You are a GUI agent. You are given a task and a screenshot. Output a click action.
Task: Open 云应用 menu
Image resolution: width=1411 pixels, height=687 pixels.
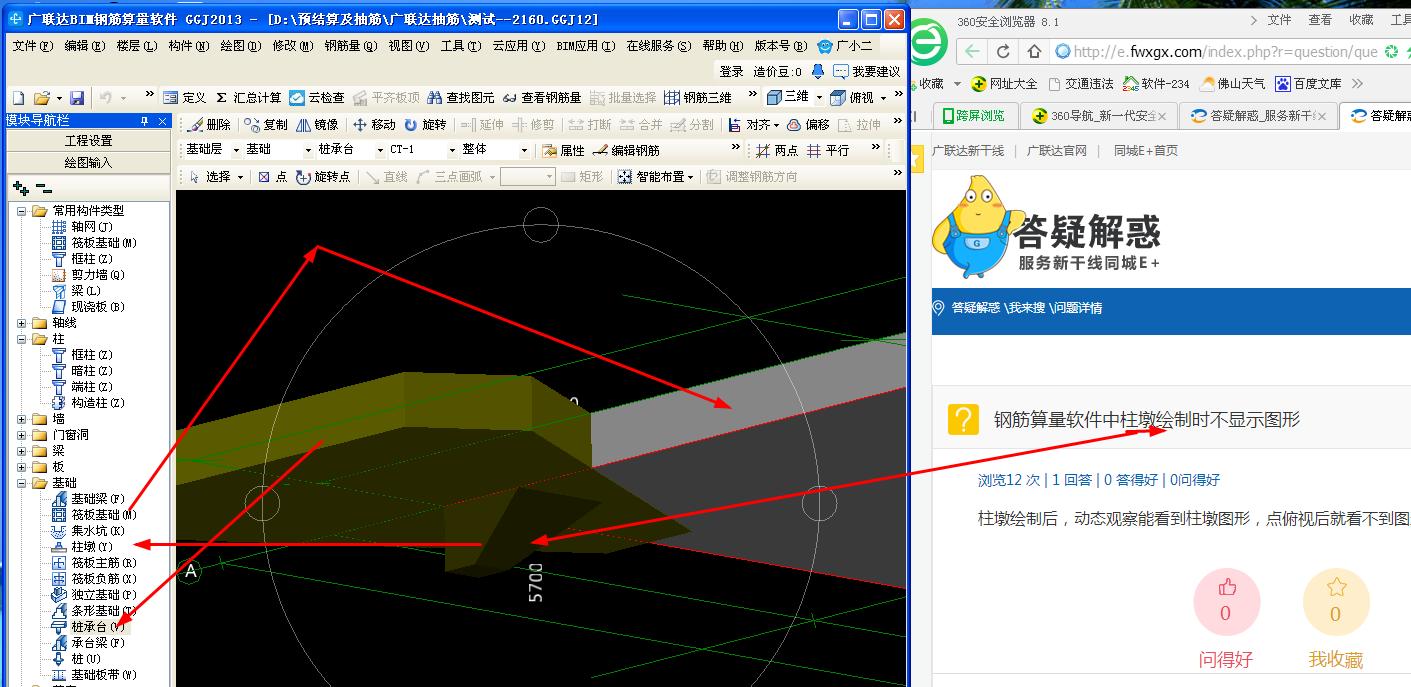tap(519, 46)
